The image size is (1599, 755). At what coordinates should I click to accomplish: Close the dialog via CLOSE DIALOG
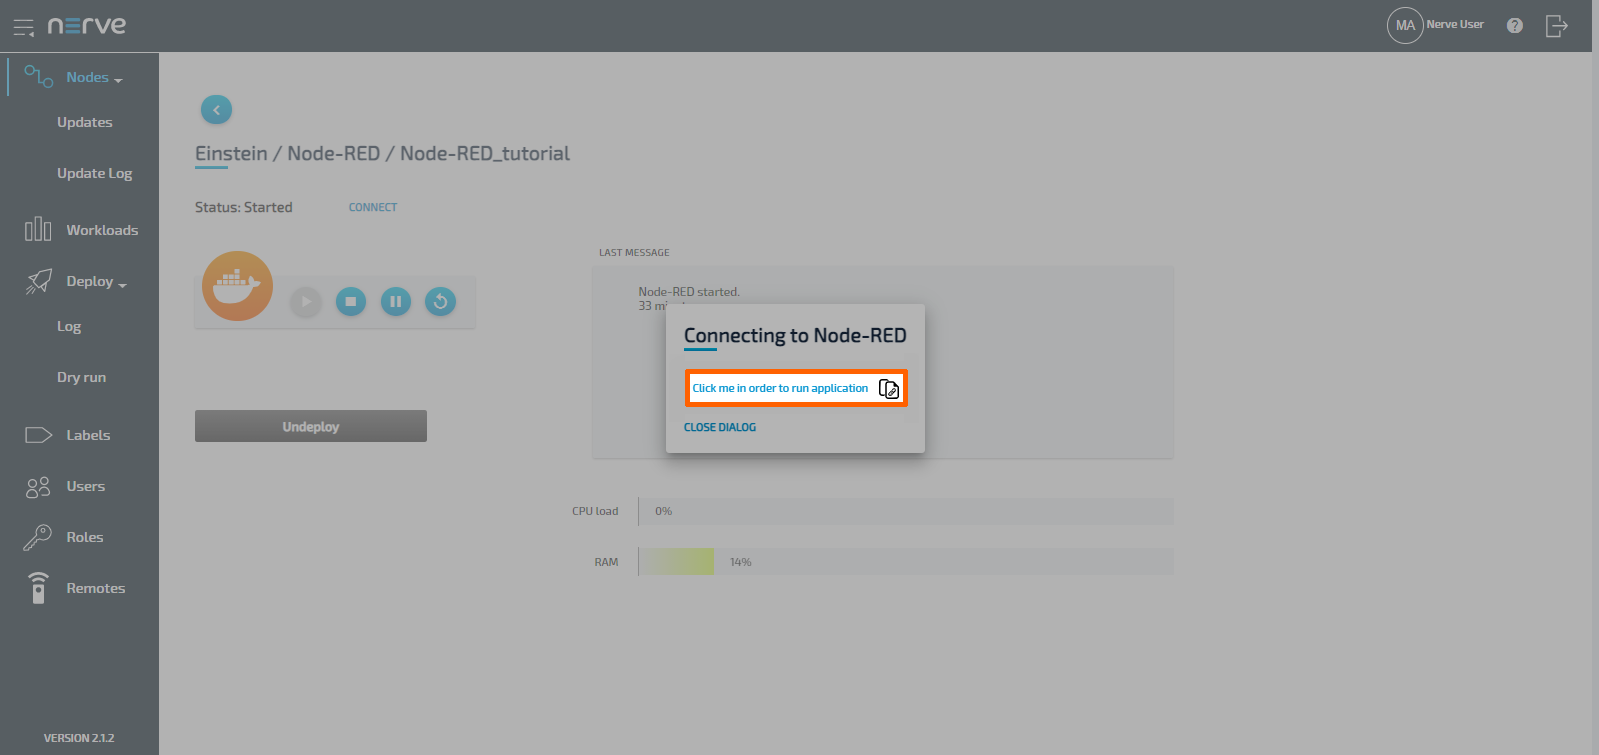click(x=720, y=427)
